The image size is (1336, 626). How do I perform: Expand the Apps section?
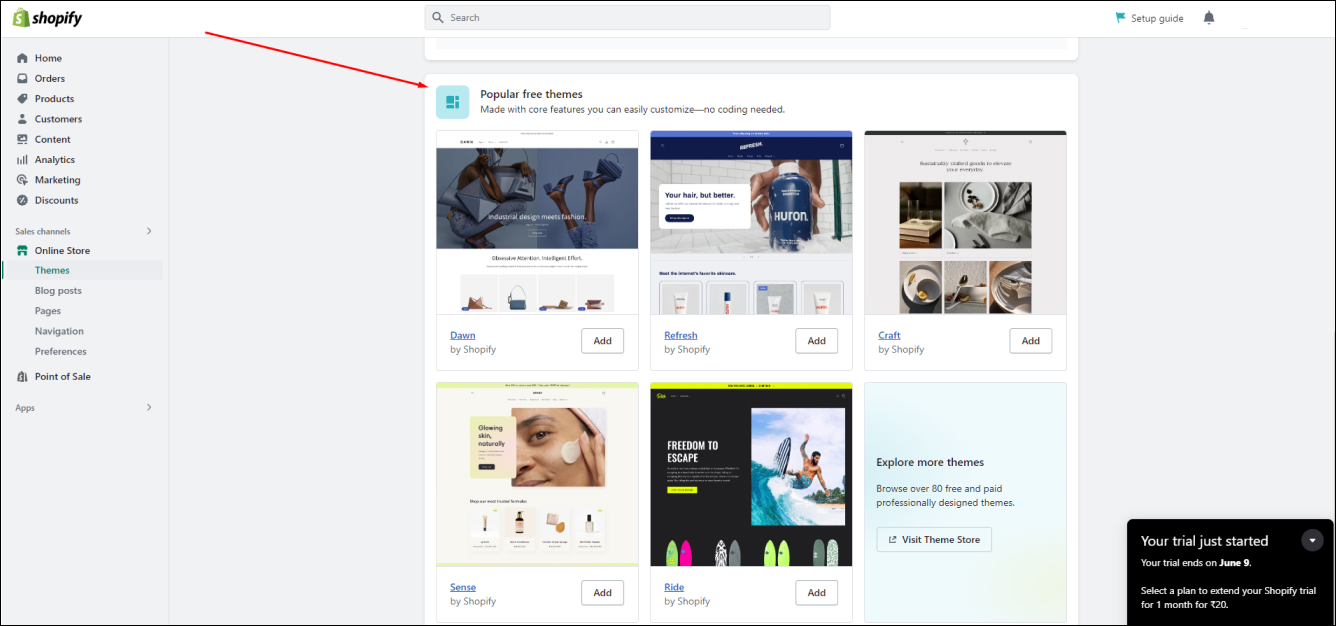149,407
